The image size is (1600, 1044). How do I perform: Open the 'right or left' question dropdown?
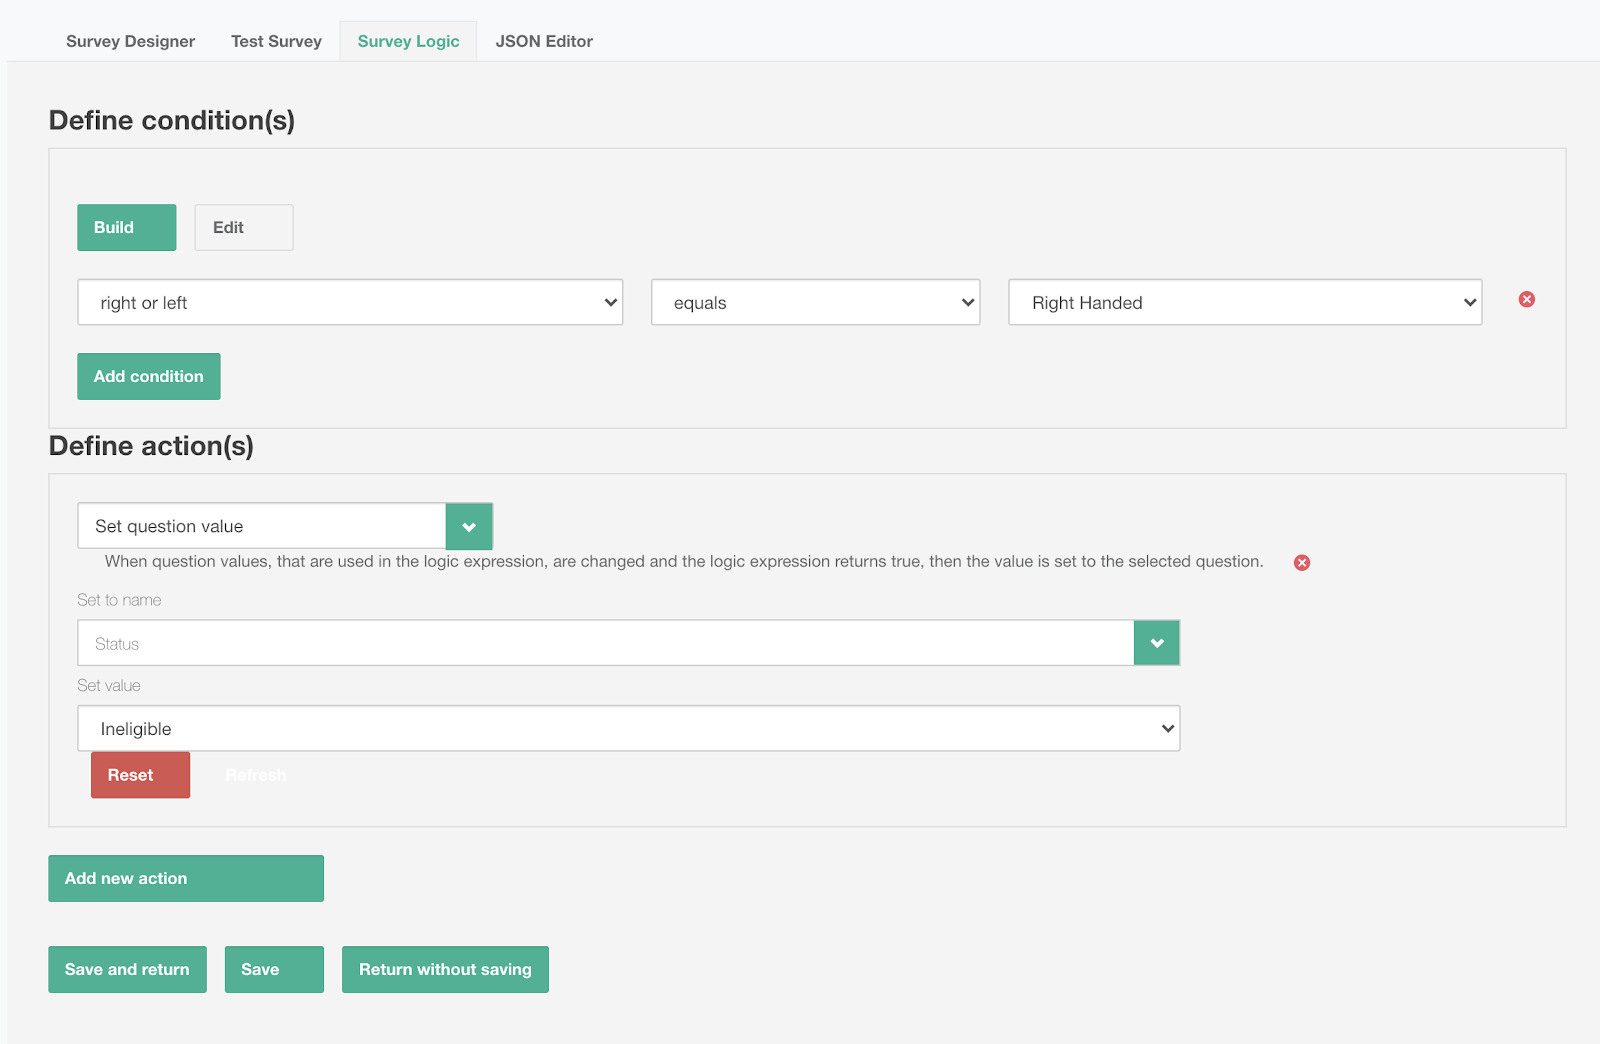[349, 303]
